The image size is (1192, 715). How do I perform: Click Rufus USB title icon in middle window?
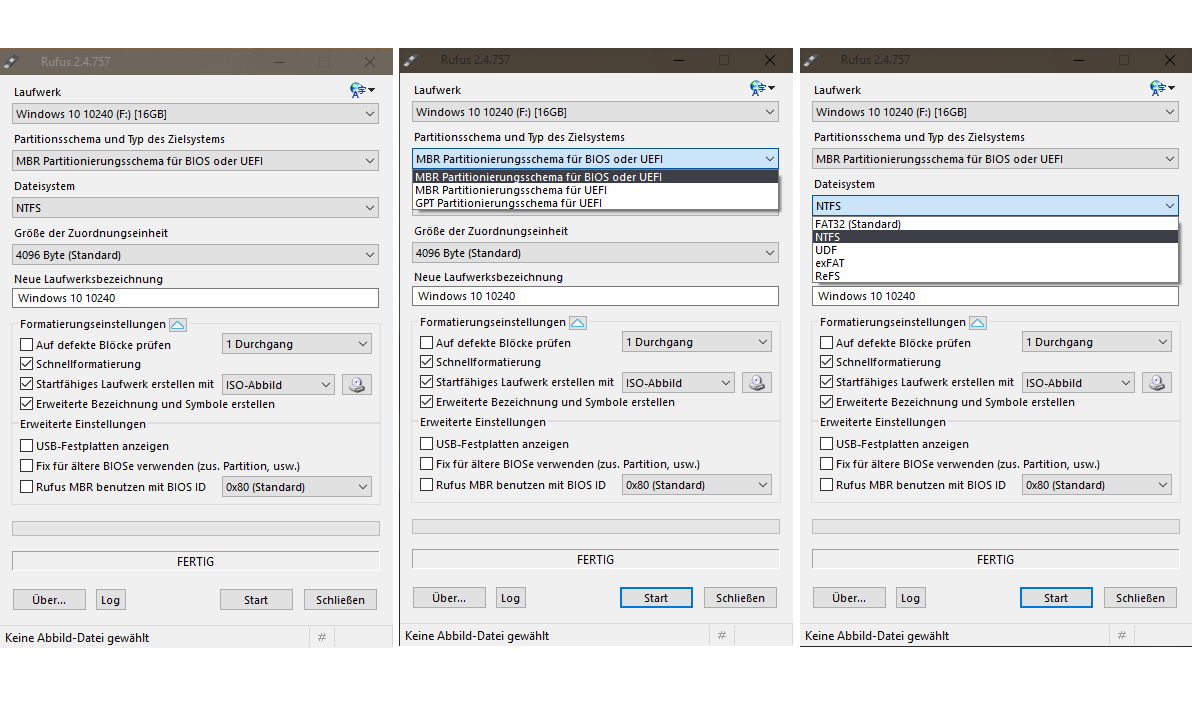point(411,60)
